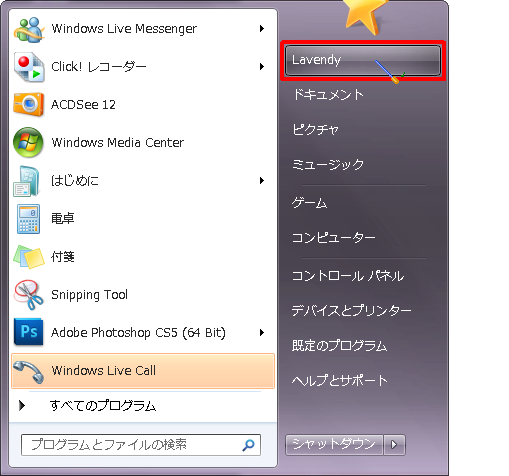
Task: Expand Photoshop CS5 recent files arrow
Action: click(x=262, y=332)
